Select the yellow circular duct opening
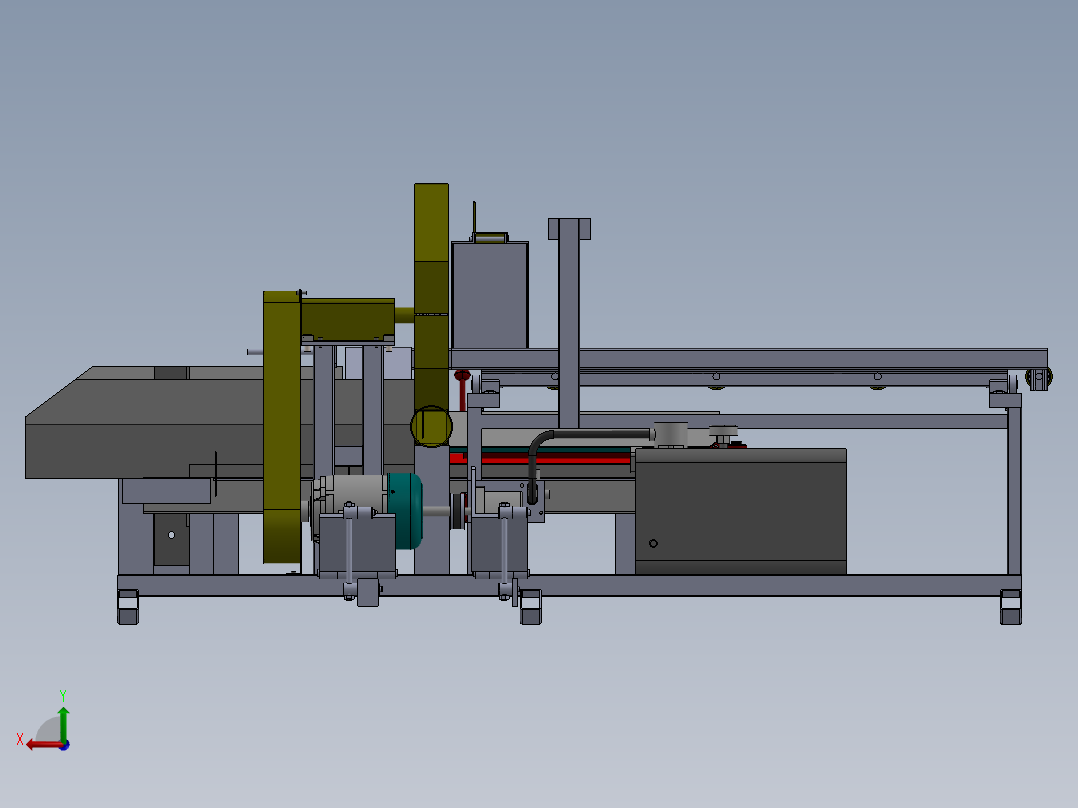The image size is (1078, 808). click(x=431, y=426)
